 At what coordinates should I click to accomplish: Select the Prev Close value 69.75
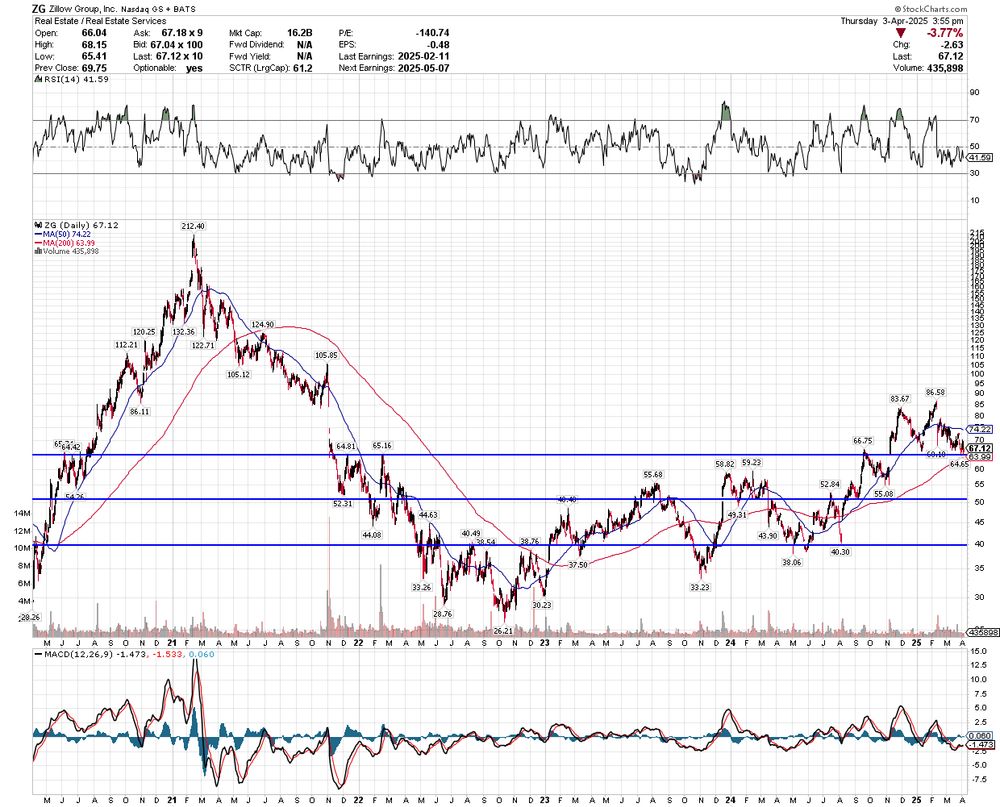(94, 68)
